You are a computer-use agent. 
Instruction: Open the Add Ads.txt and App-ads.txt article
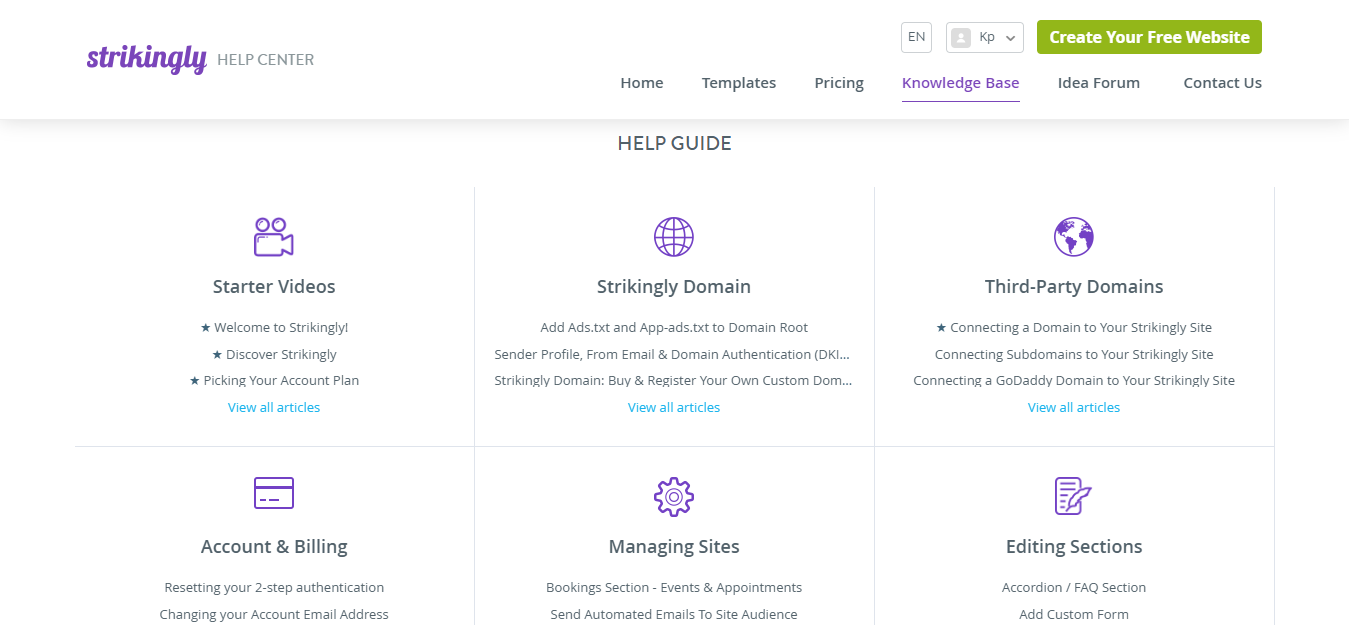[673, 327]
